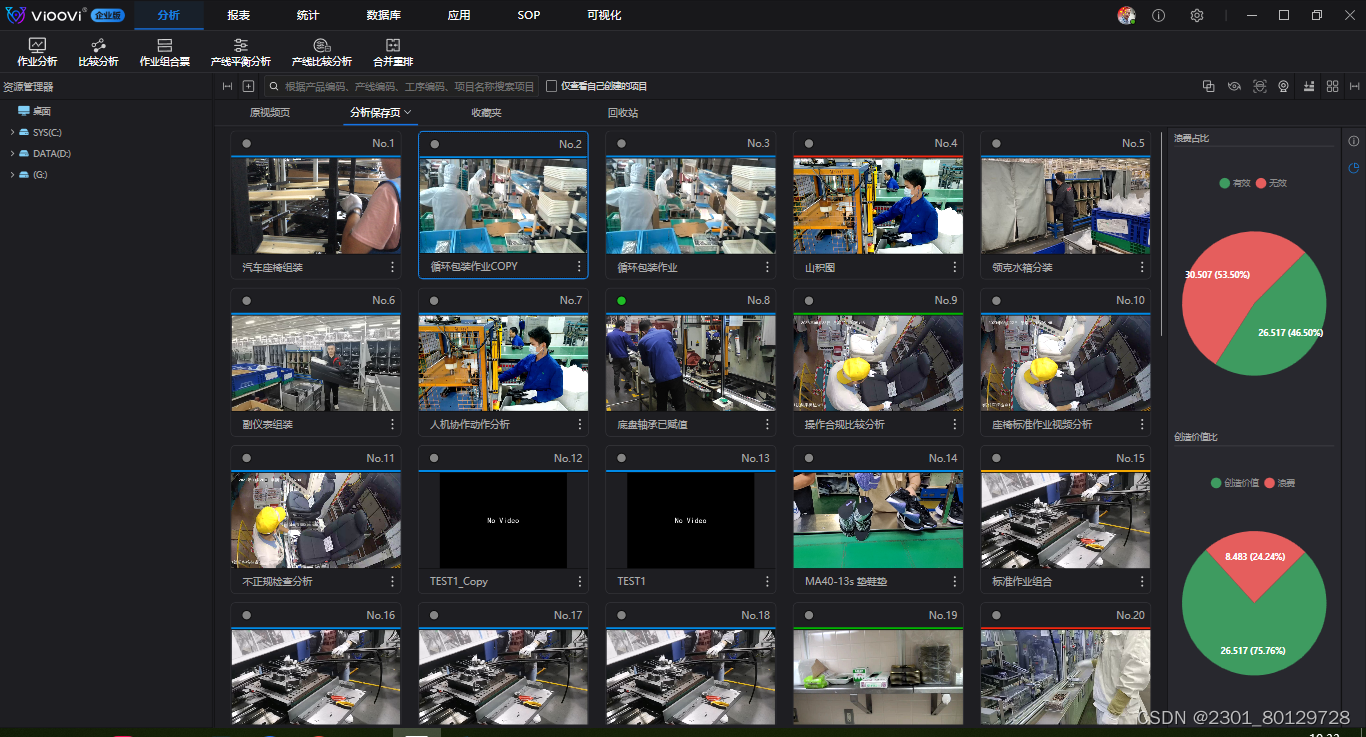The image size is (1366, 737).
Task: Switch to the 原视频页 tab
Action: [270, 113]
